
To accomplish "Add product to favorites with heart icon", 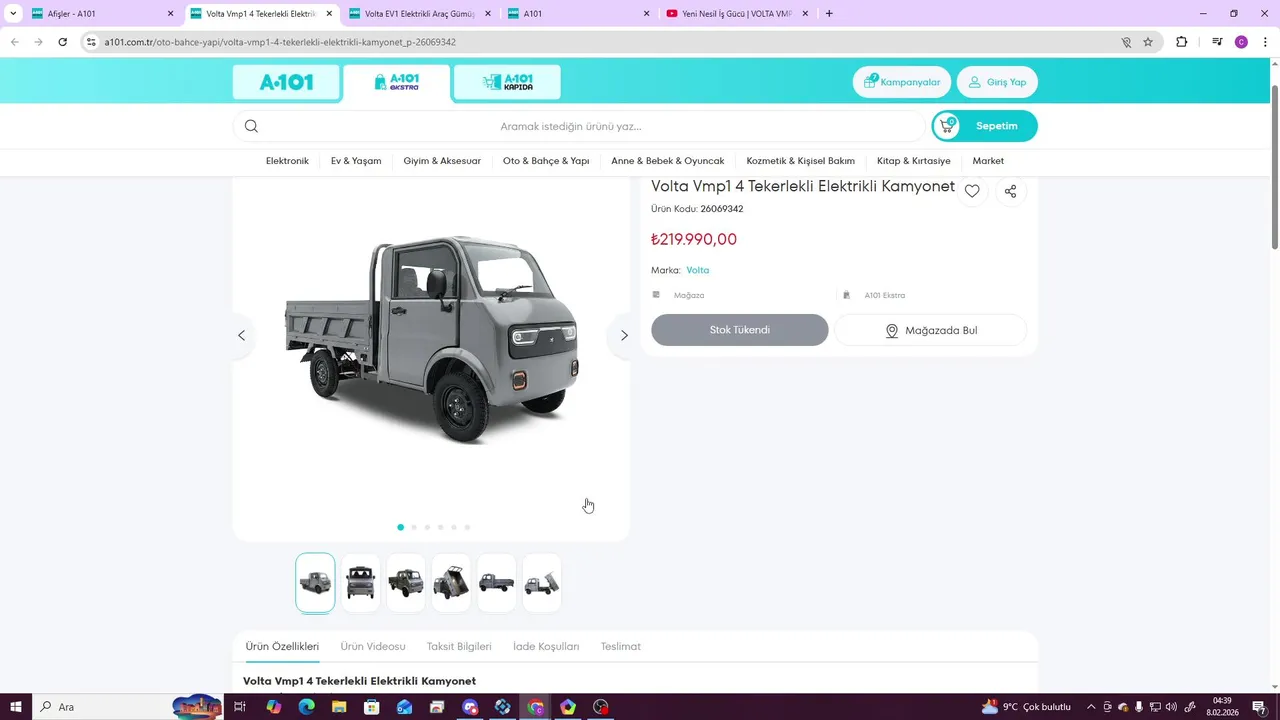I will (x=972, y=191).
